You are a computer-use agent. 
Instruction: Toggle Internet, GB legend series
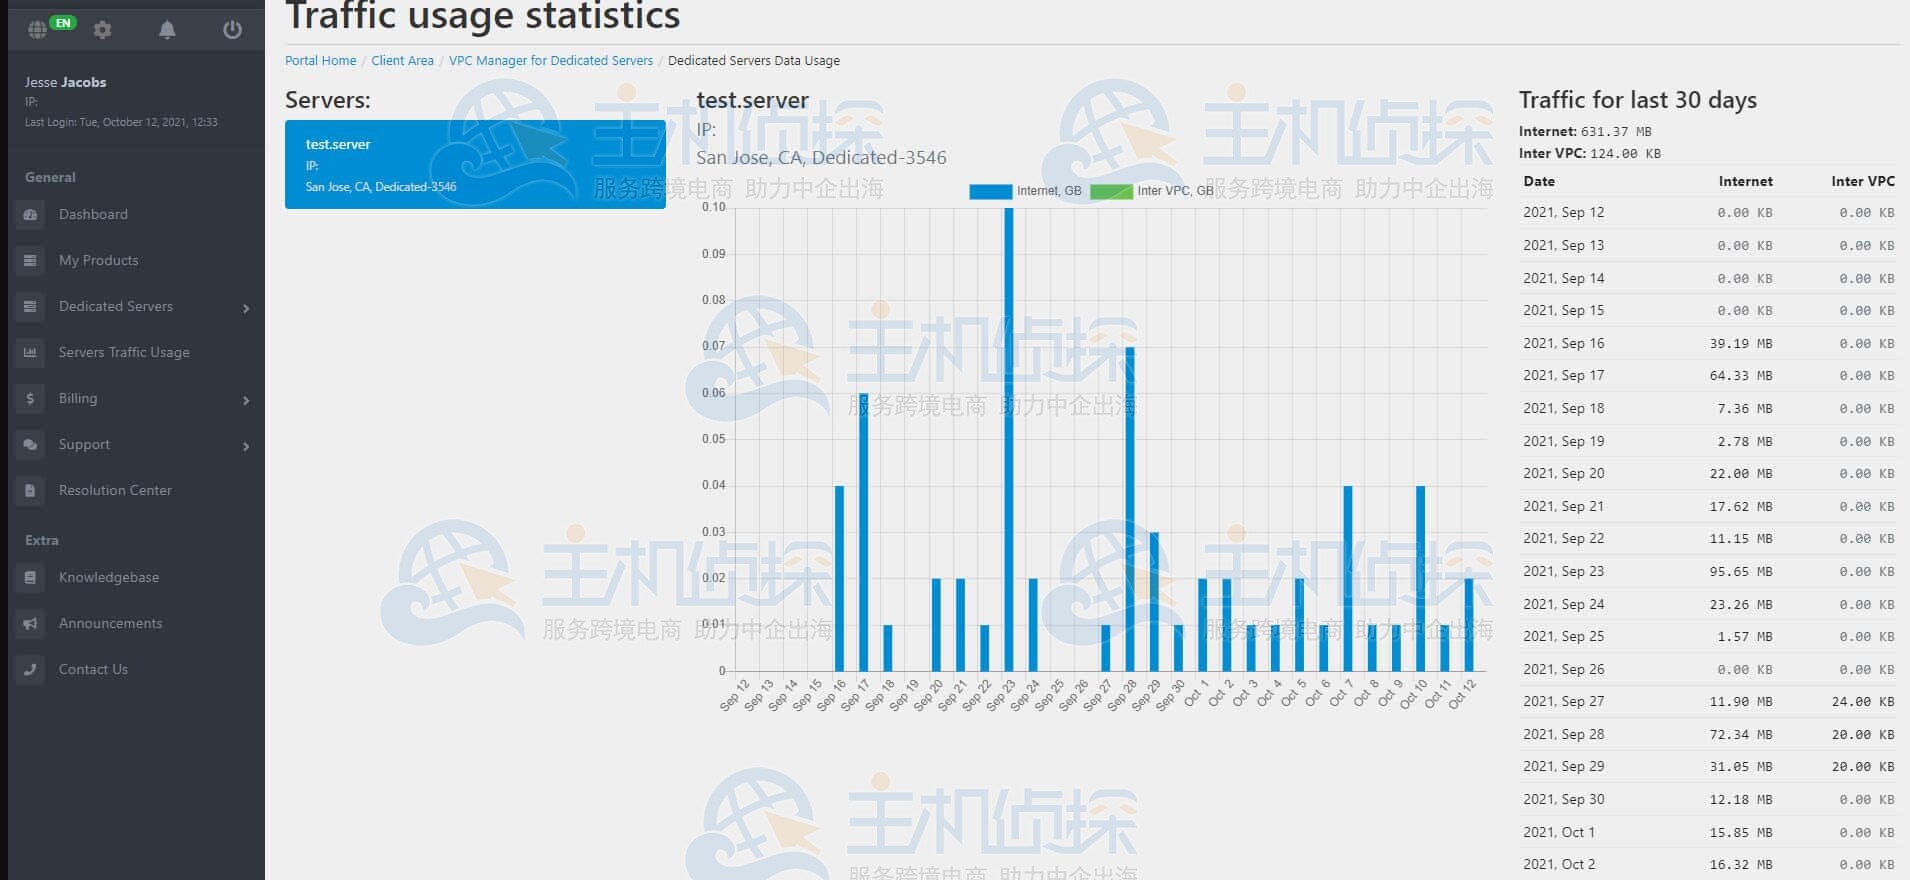pos(1025,191)
